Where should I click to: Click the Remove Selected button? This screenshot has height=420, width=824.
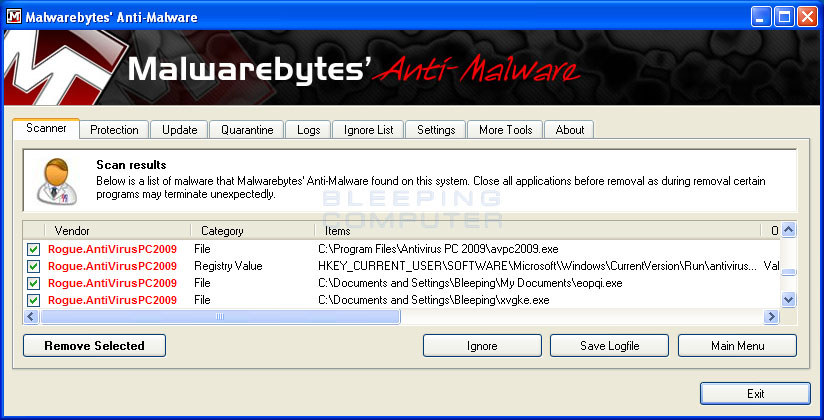(x=94, y=345)
